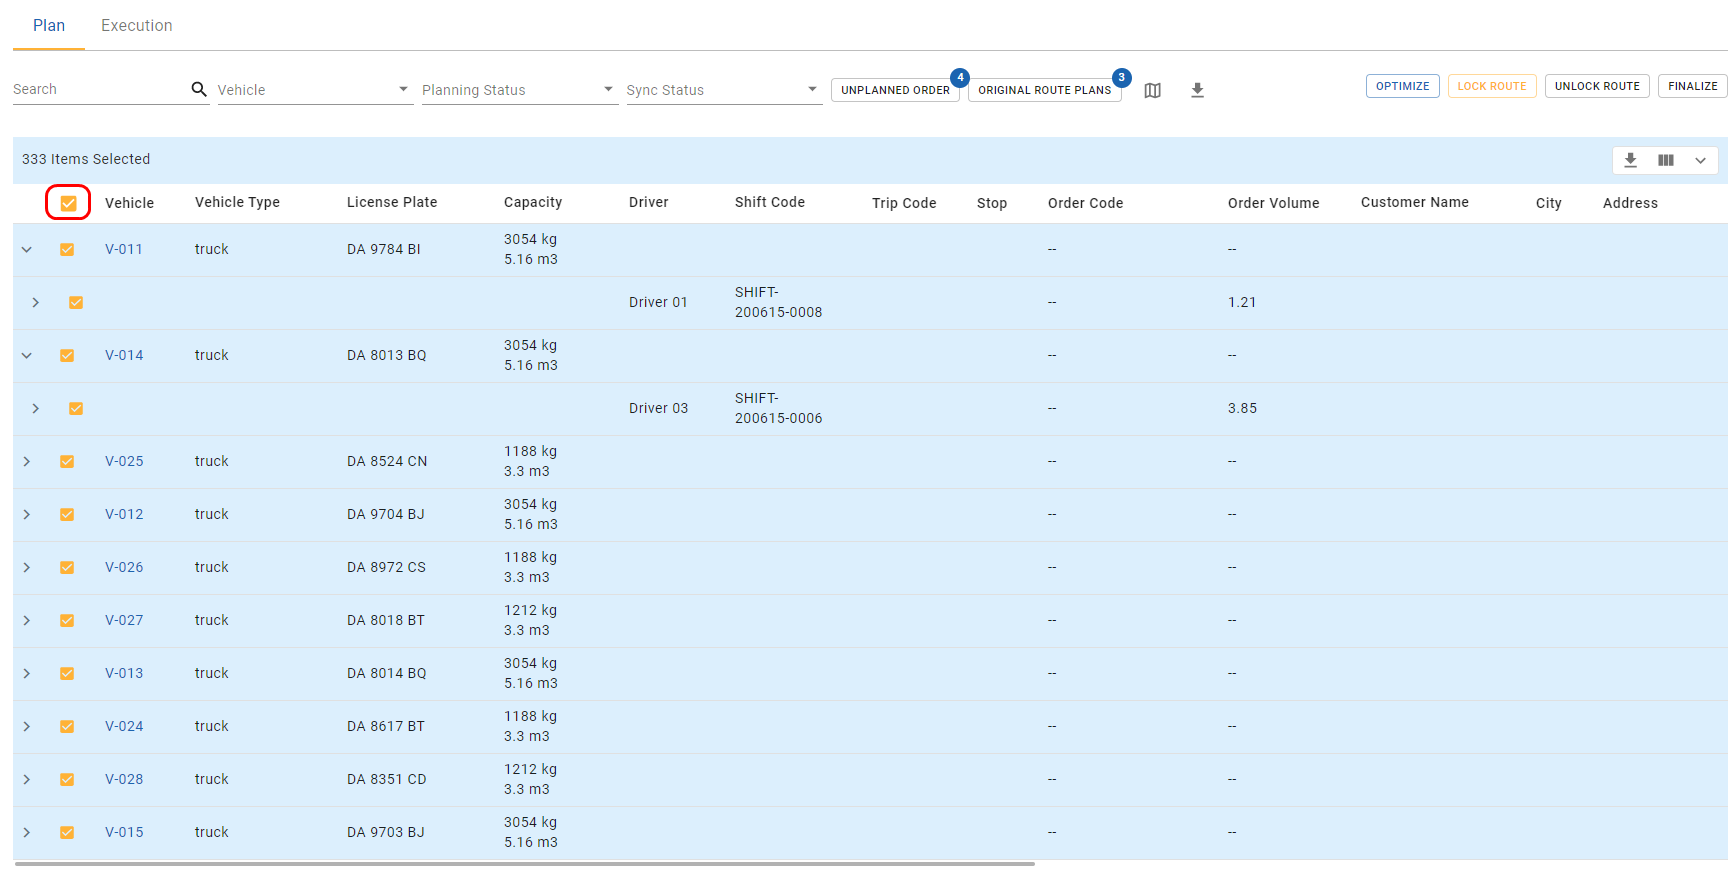Expand the V-024 vehicle row
The height and width of the screenshot is (872, 1735).
click(27, 726)
